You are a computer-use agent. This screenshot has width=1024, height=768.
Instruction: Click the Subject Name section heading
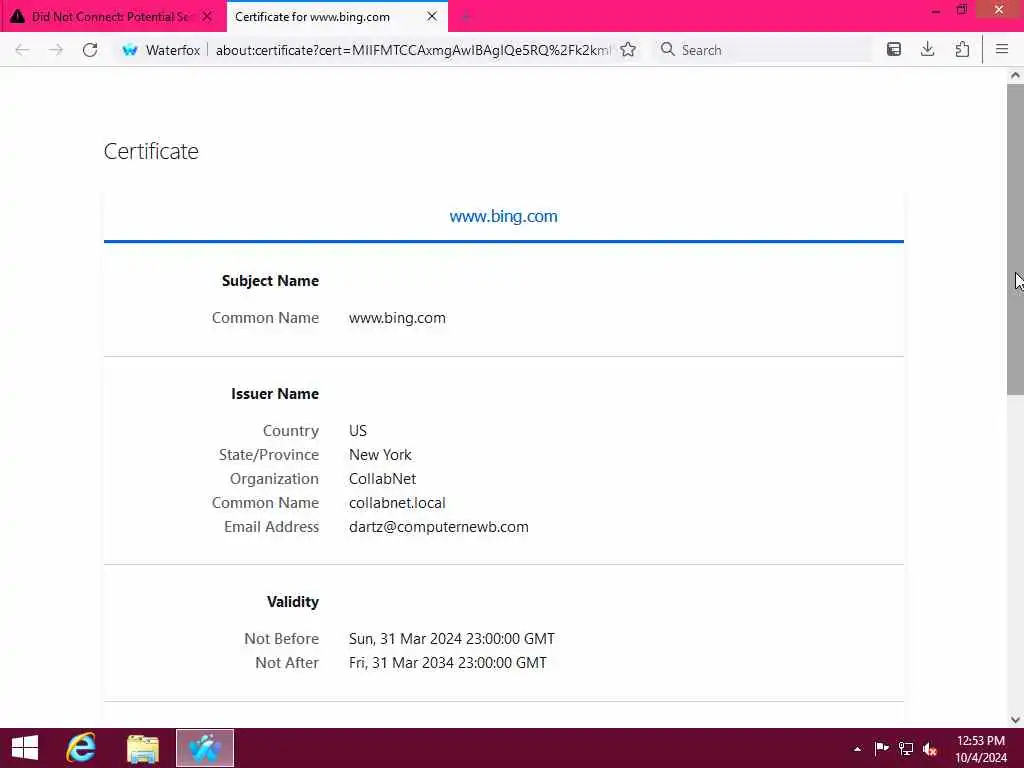click(x=270, y=281)
